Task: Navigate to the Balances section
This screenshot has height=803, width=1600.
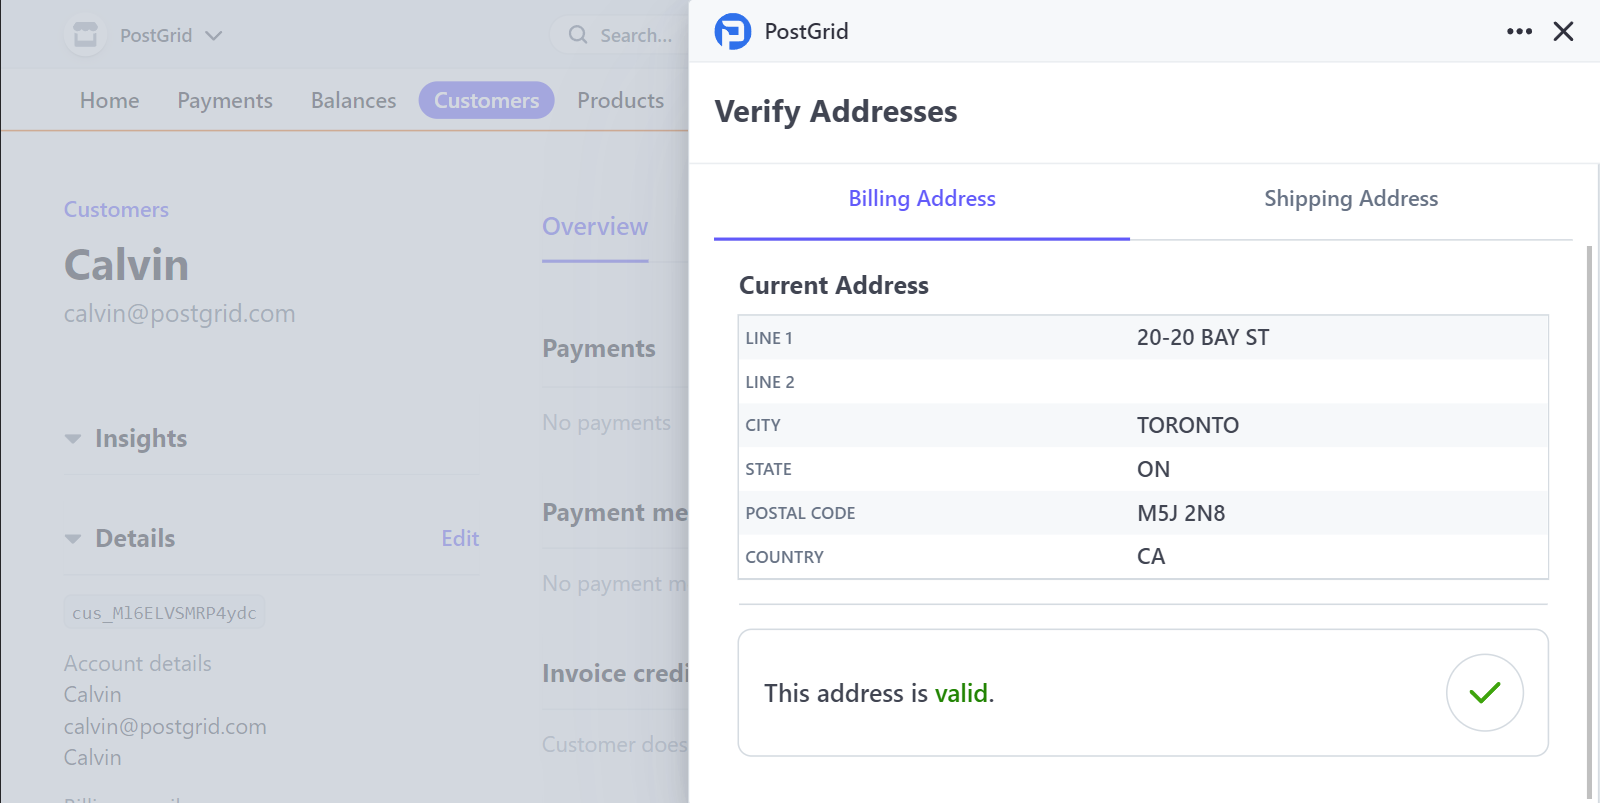Action: (352, 100)
